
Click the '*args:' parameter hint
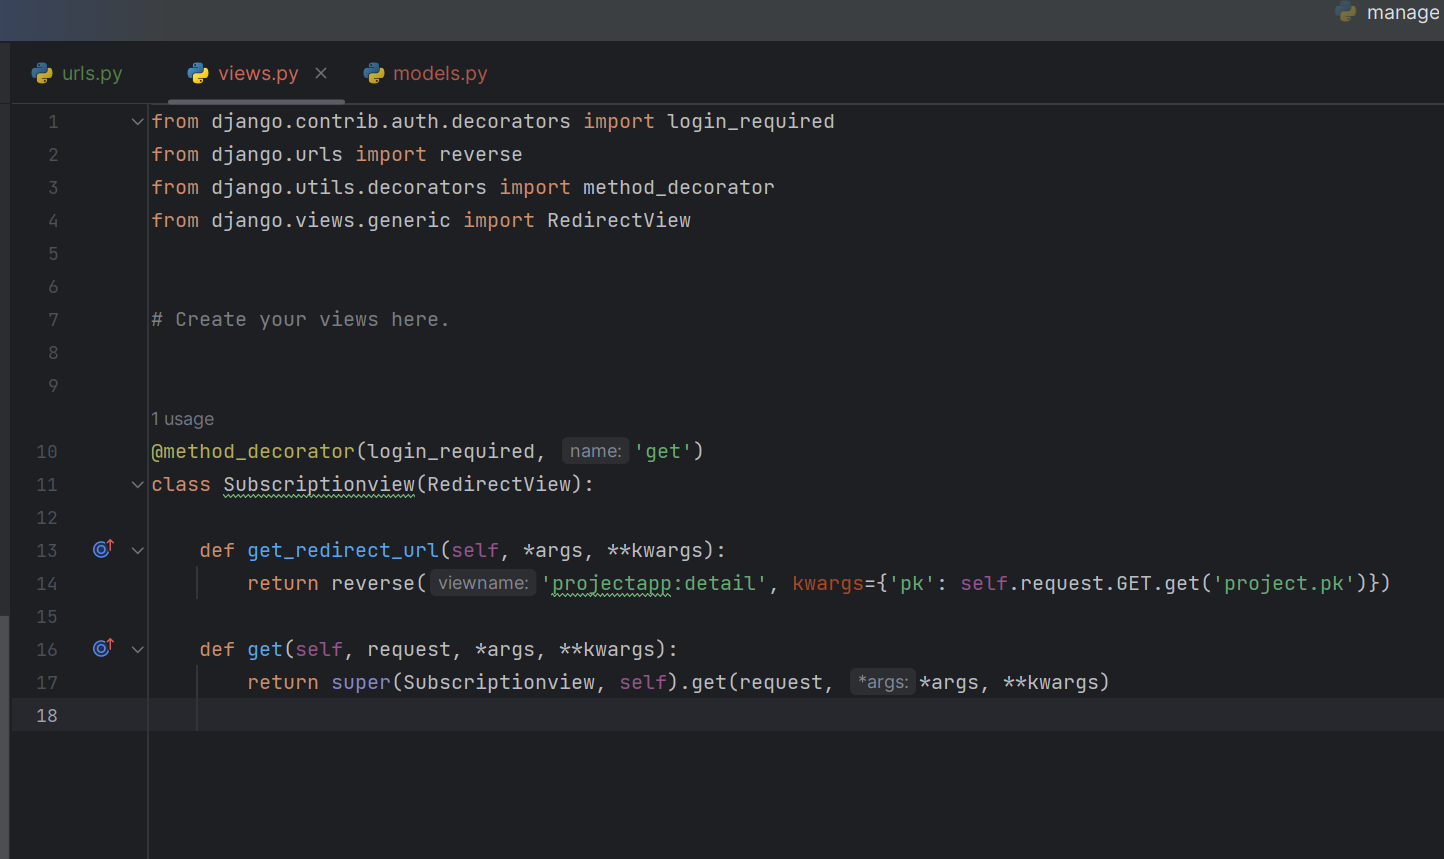[x=883, y=682]
